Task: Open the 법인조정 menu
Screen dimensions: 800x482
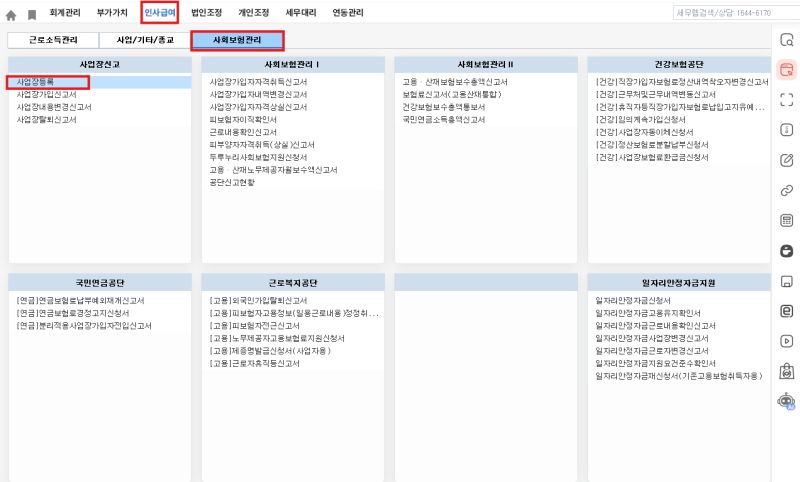Action: pos(206,13)
